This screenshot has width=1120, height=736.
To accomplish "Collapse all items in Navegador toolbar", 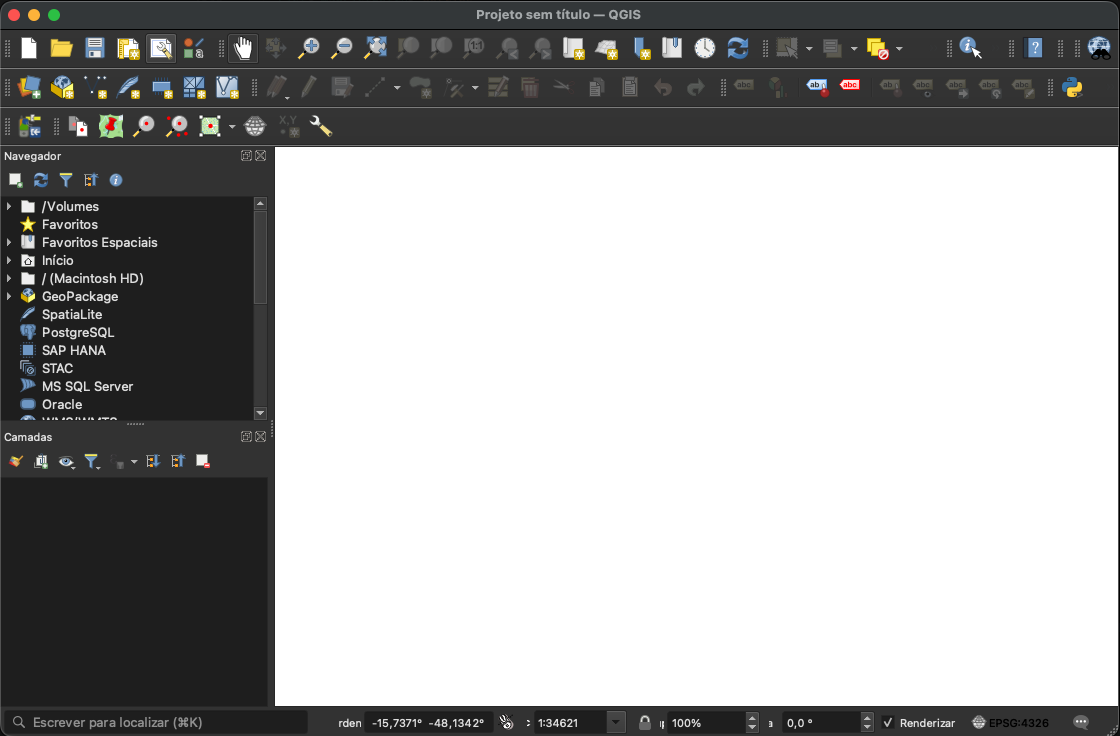I will (91, 180).
